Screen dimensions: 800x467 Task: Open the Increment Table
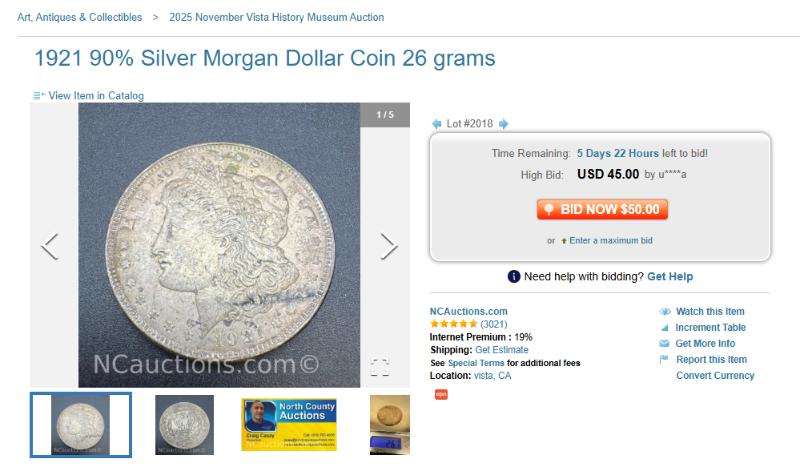coord(710,328)
